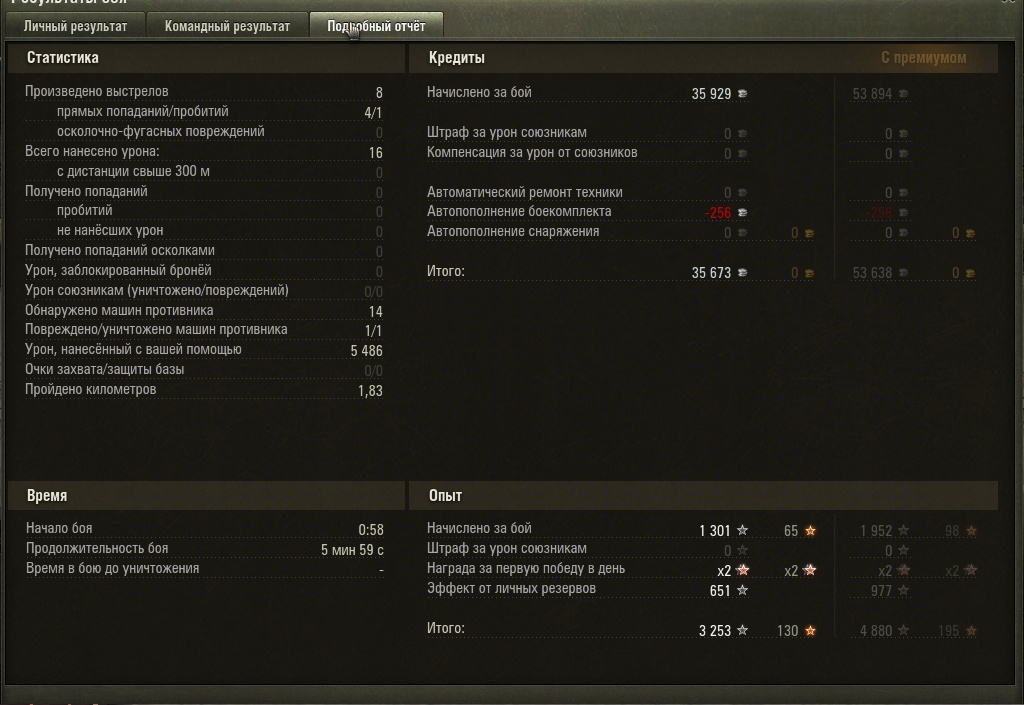The width and height of the screenshot is (1024, 705).
Task: Click Урон, заблокированный бронёй label
Action: (x=118, y=270)
